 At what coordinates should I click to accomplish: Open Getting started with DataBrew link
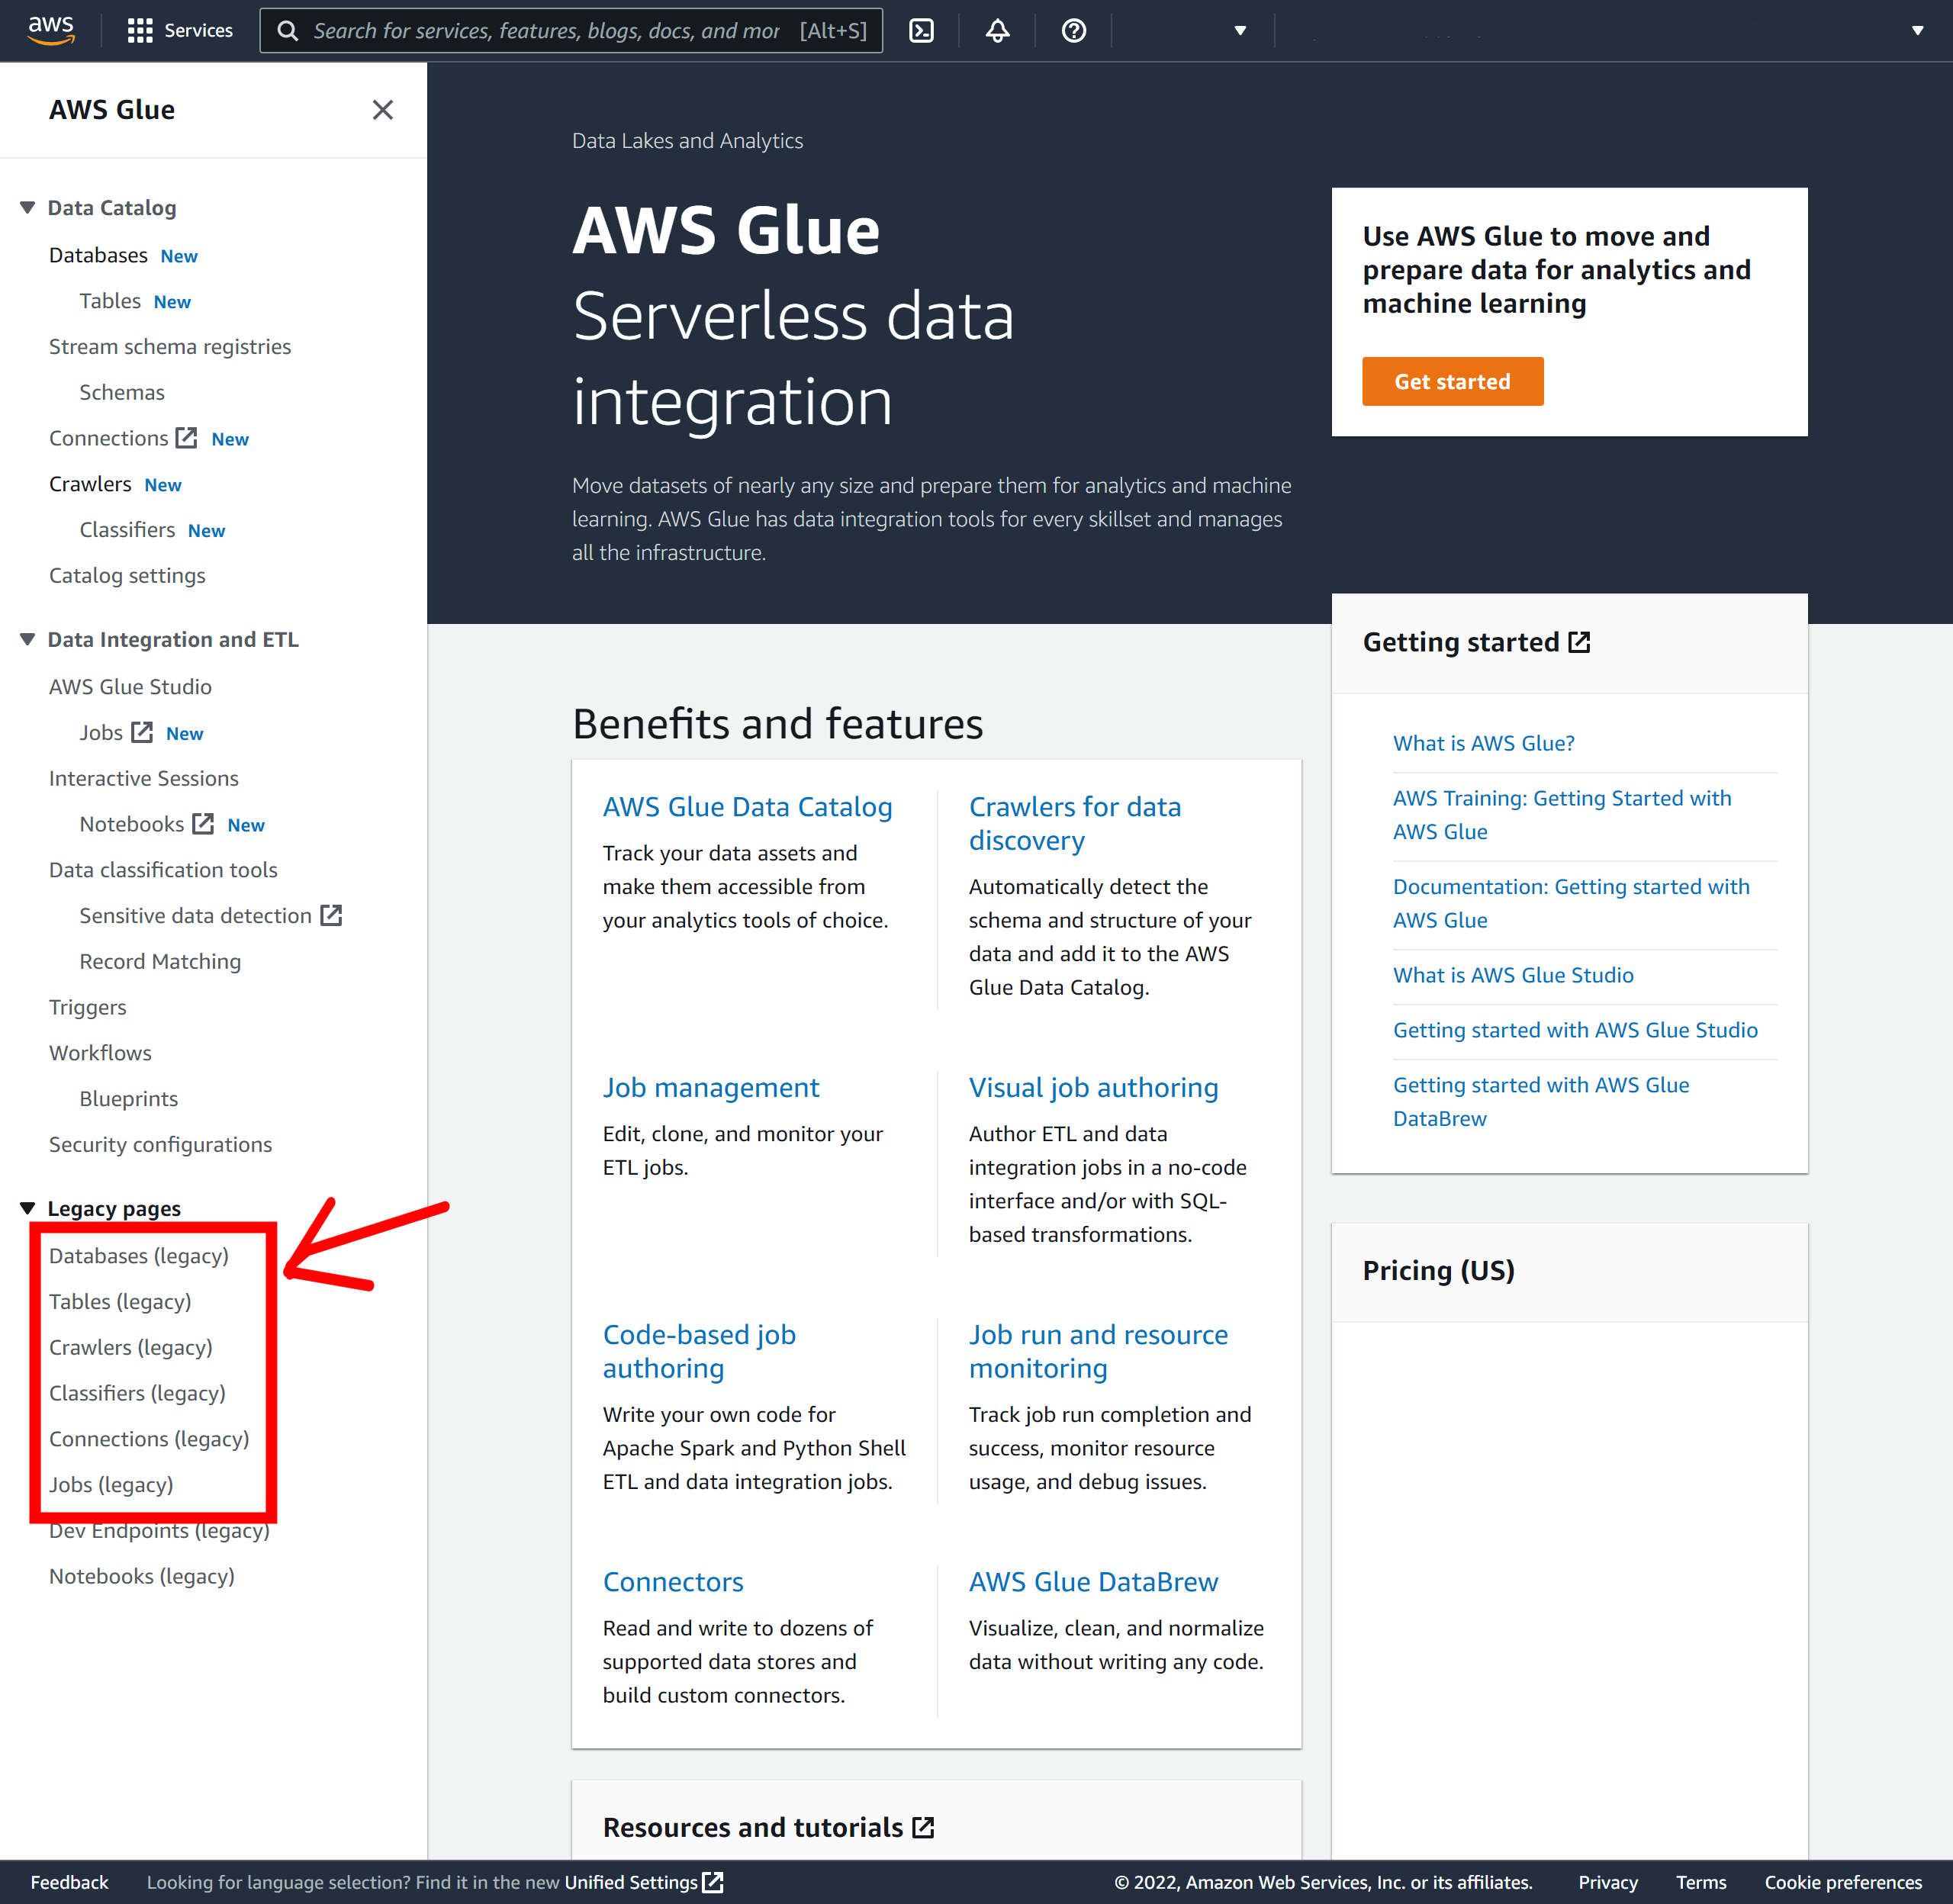point(1541,1102)
